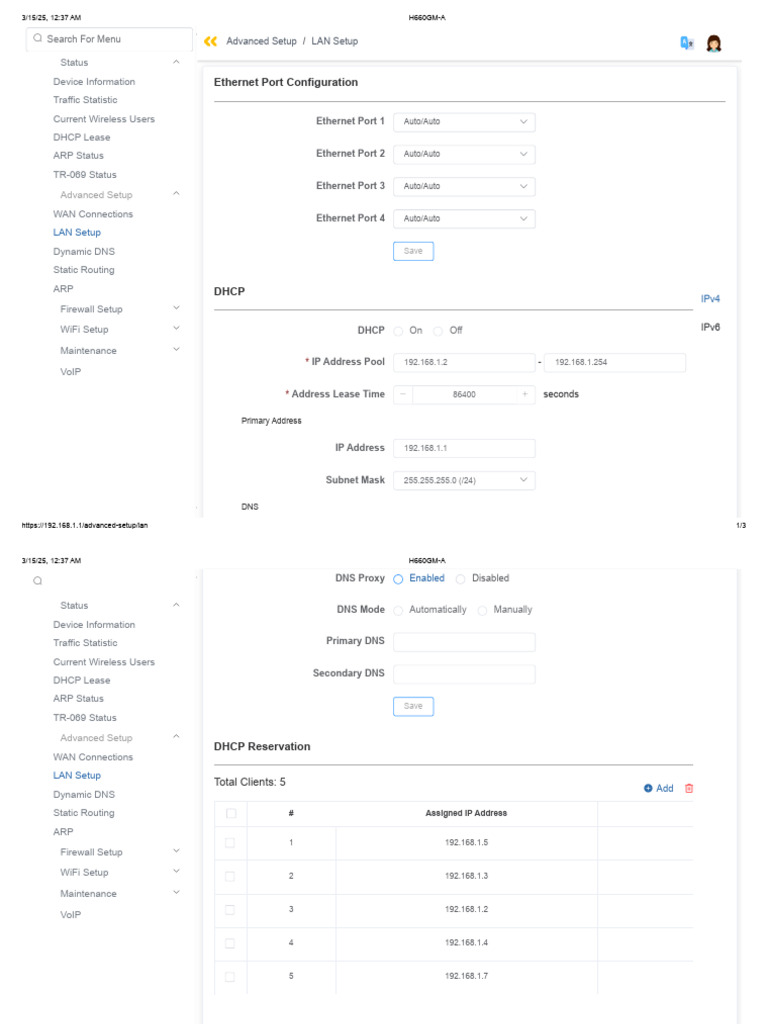768x1024 pixels.
Task: Click the double-chevron back icon beside the breadcrumb
Action: tap(210, 41)
